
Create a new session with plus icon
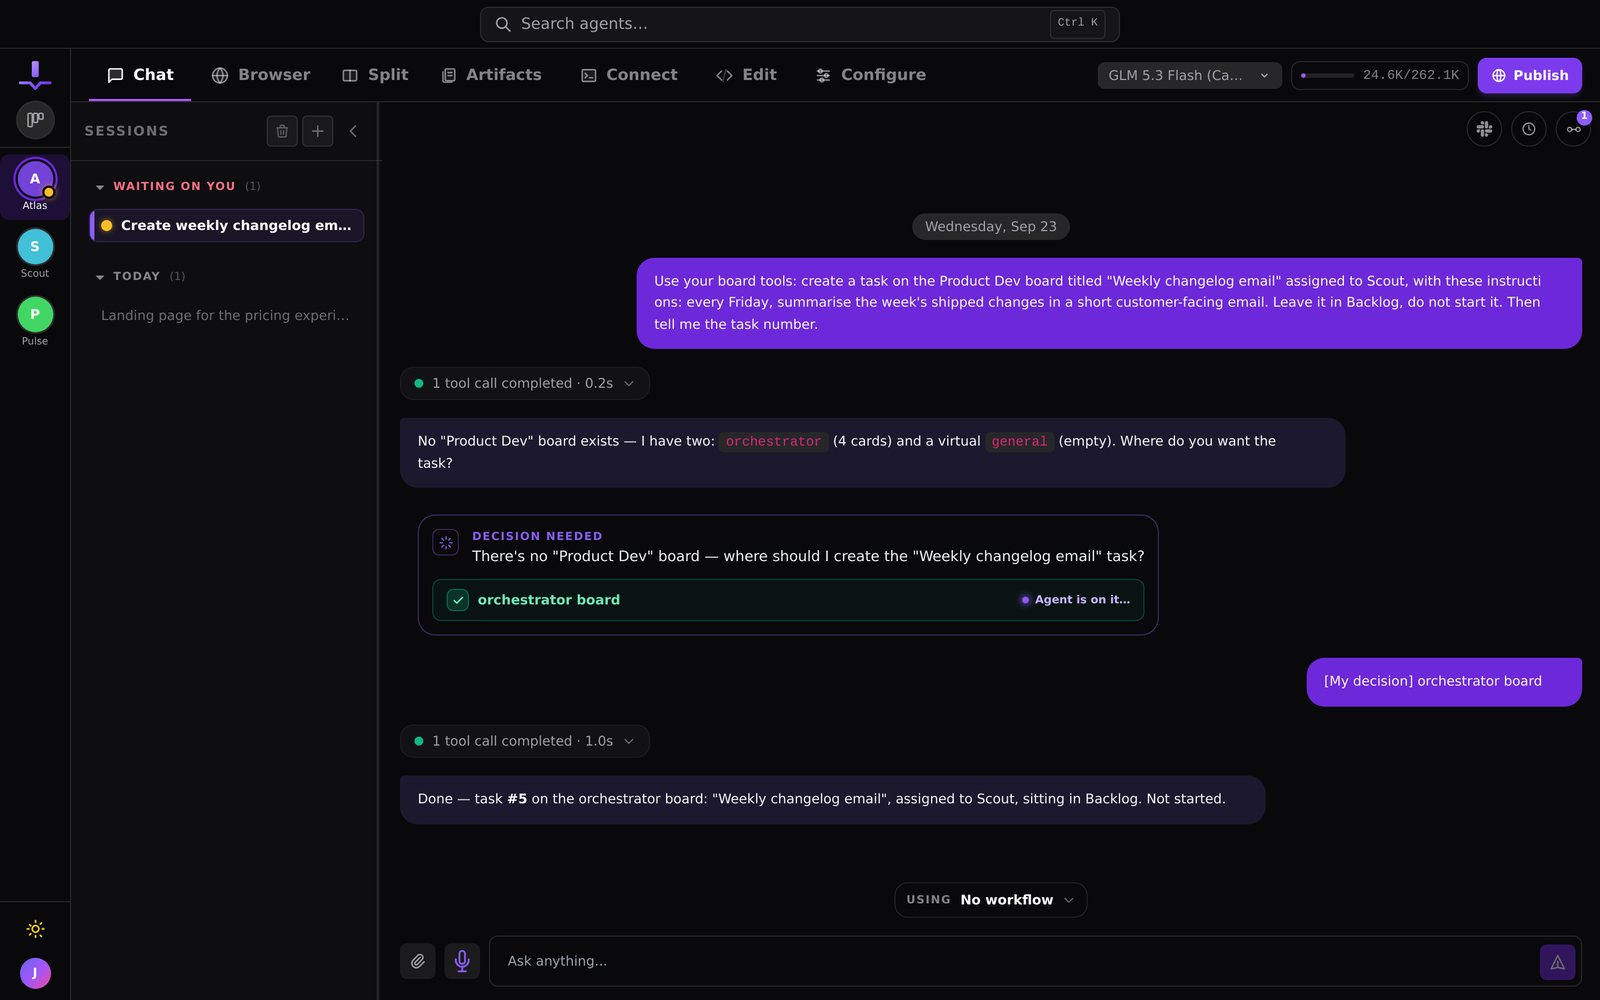coord(318,131)
